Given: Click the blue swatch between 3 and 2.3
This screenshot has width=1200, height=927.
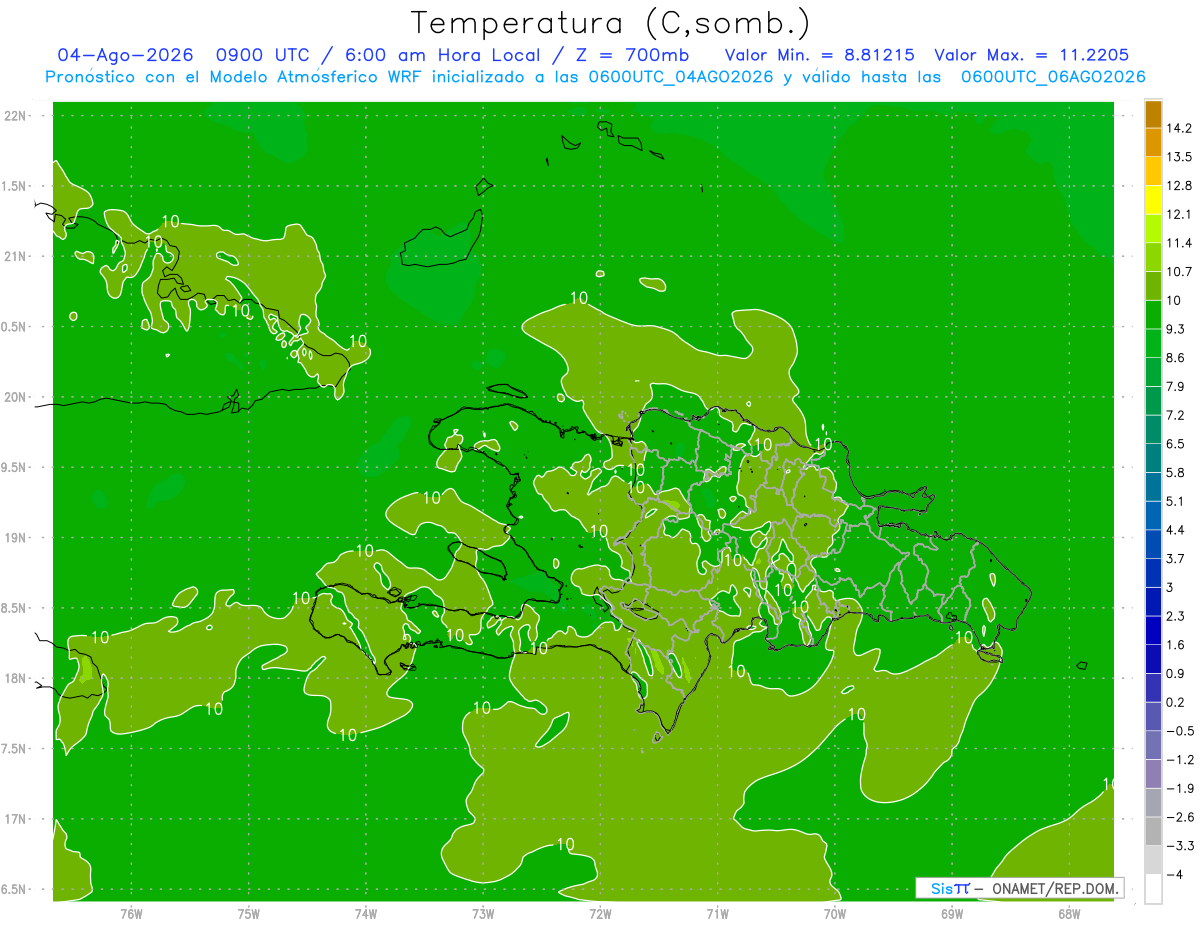Looking at the screenshot, I should point(1153,602).
